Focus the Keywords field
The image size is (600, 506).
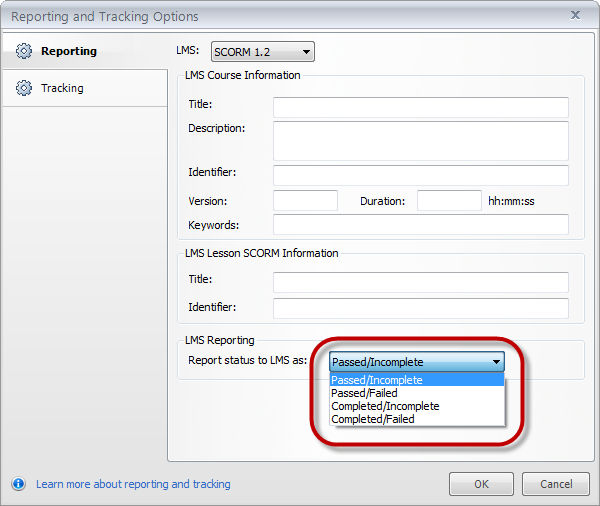pyautogui.click(x=421, y=224)
